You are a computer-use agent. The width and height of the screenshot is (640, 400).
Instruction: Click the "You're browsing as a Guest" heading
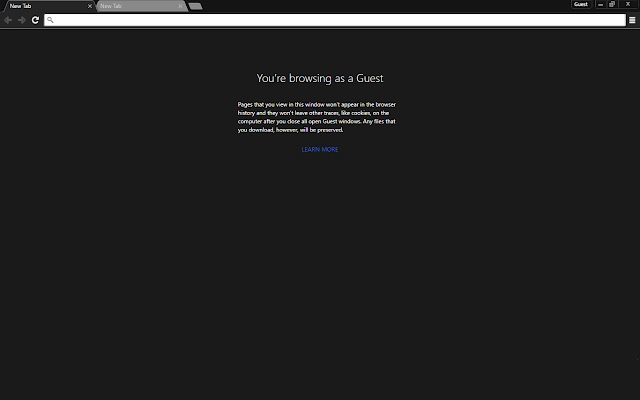[320, 78]
